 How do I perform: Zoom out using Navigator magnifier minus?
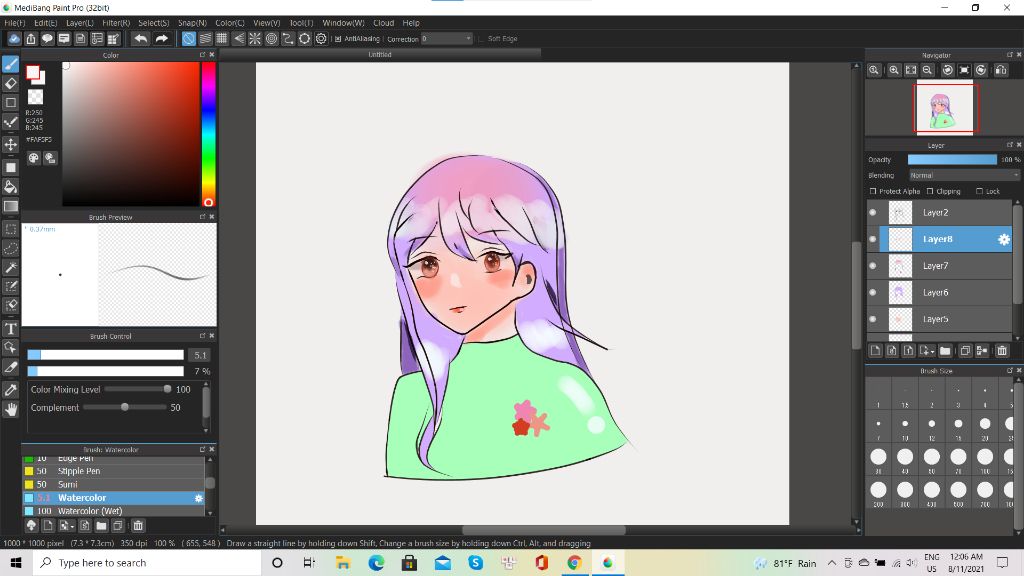[927, 70]
